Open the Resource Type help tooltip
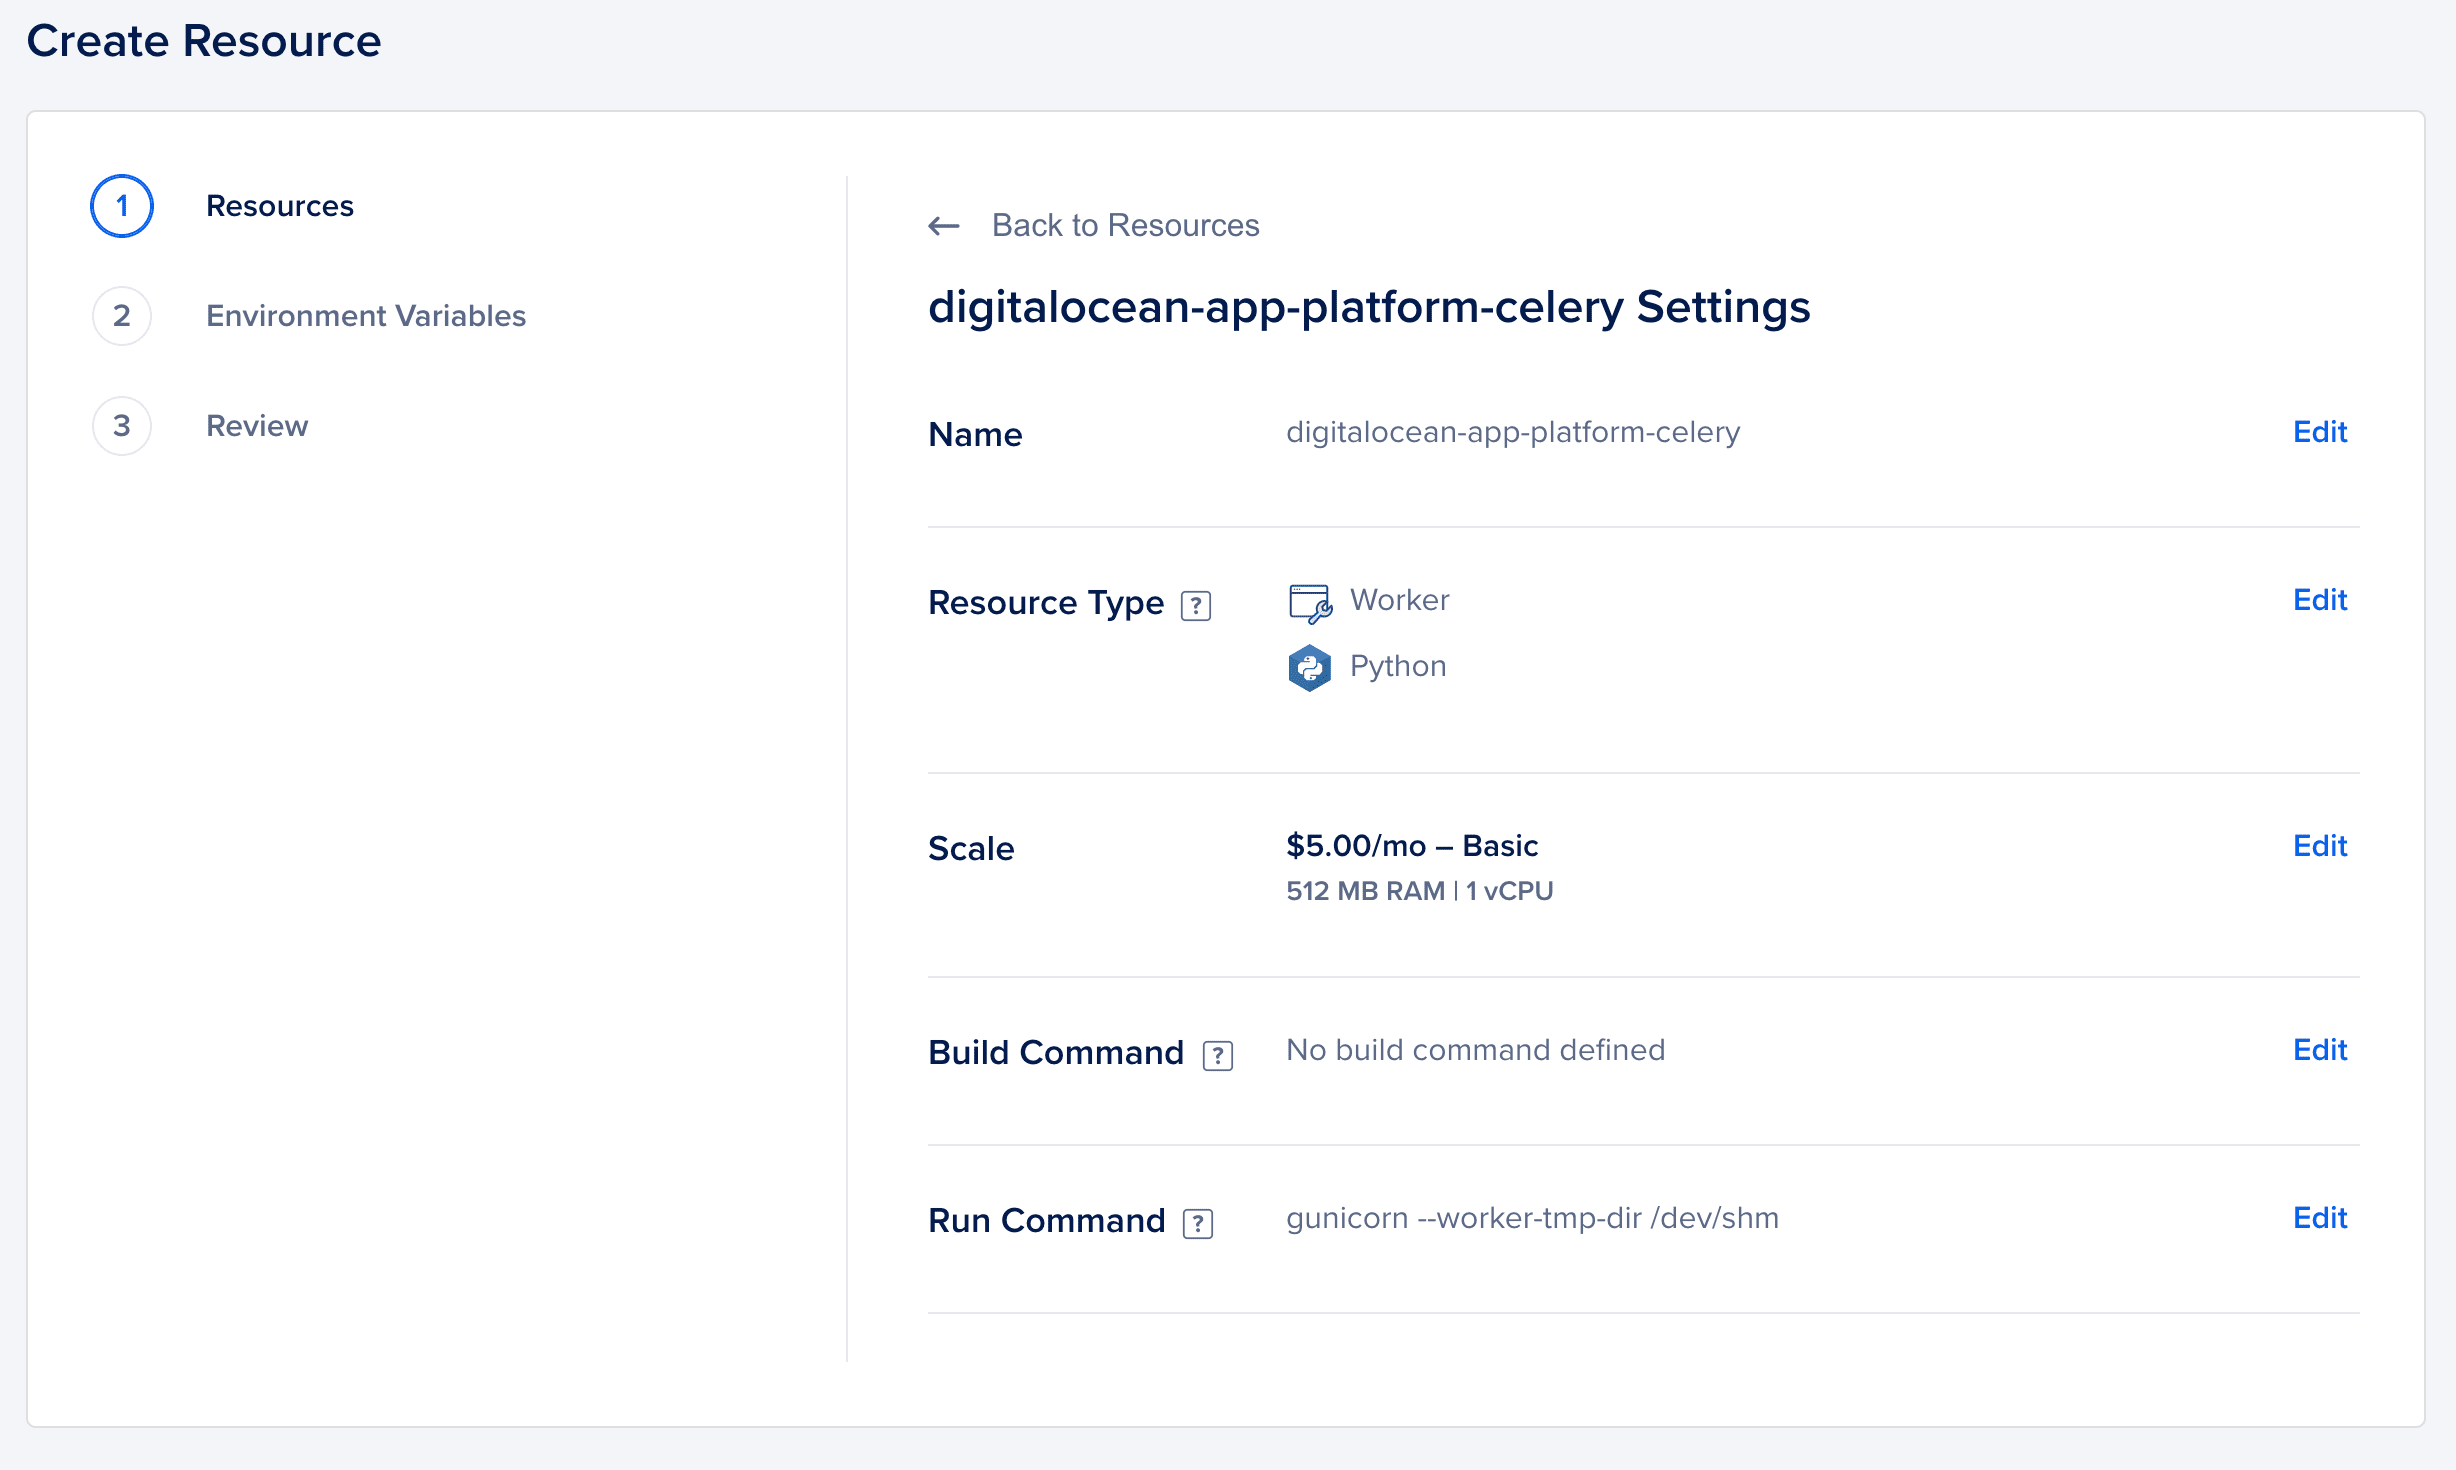Image resolution: width=2456 pixels, height=1470 pixels. 1196,605
